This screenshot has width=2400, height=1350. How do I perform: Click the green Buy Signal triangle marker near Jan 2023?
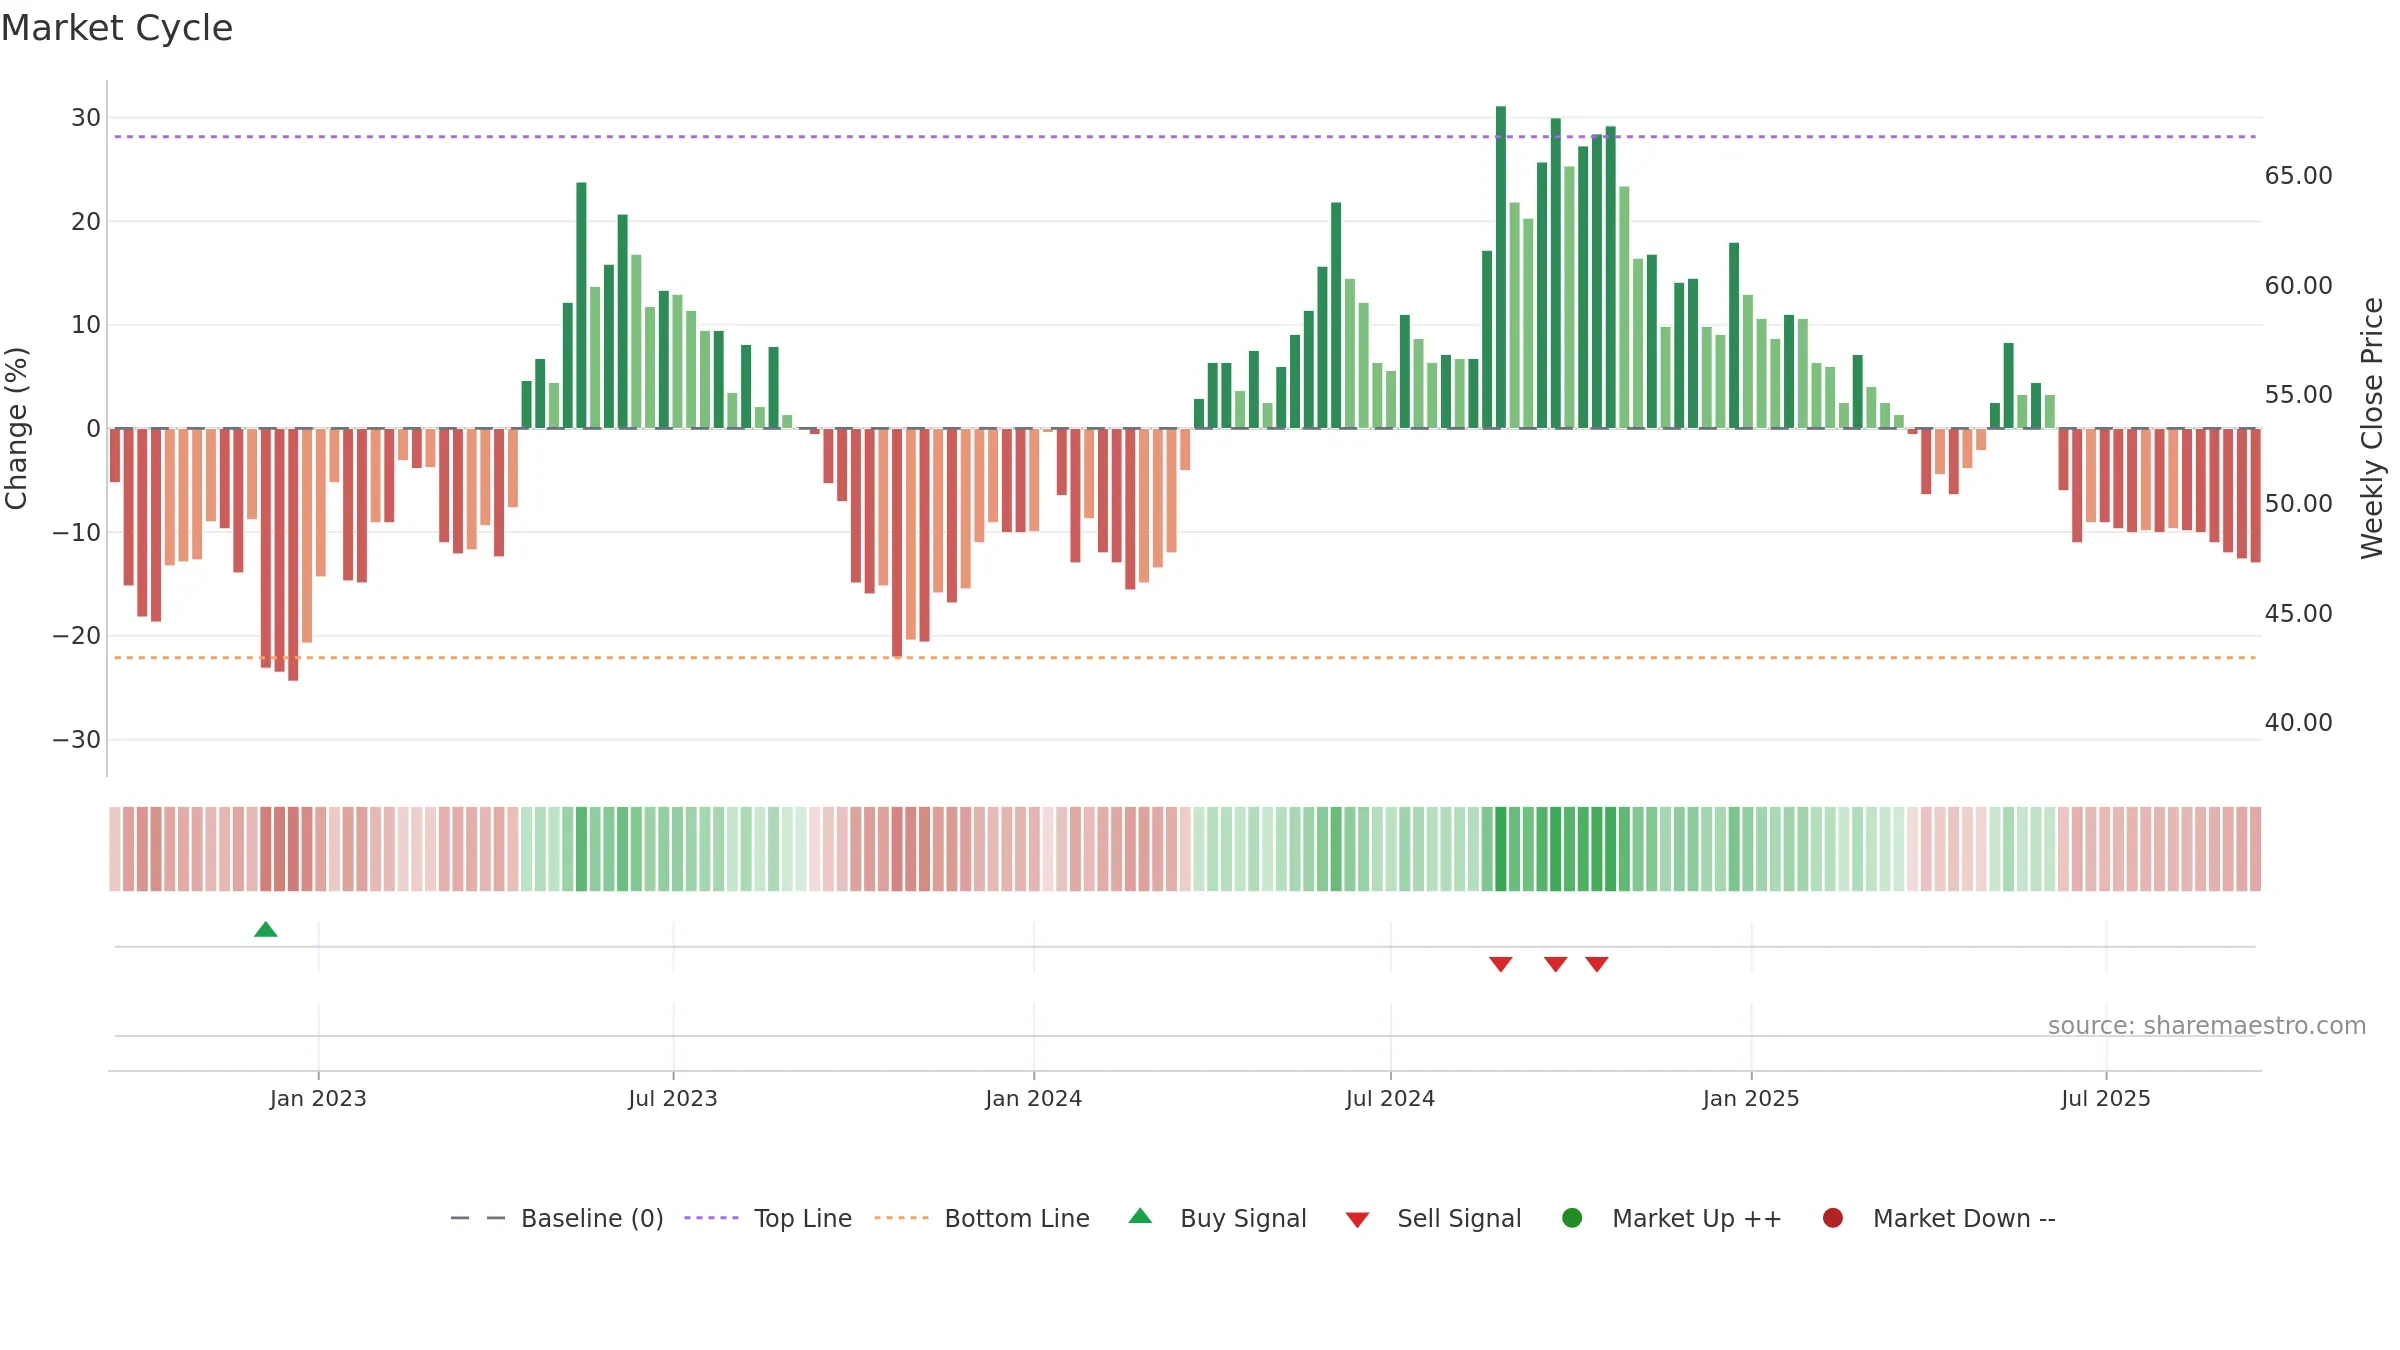coord(266,929)
